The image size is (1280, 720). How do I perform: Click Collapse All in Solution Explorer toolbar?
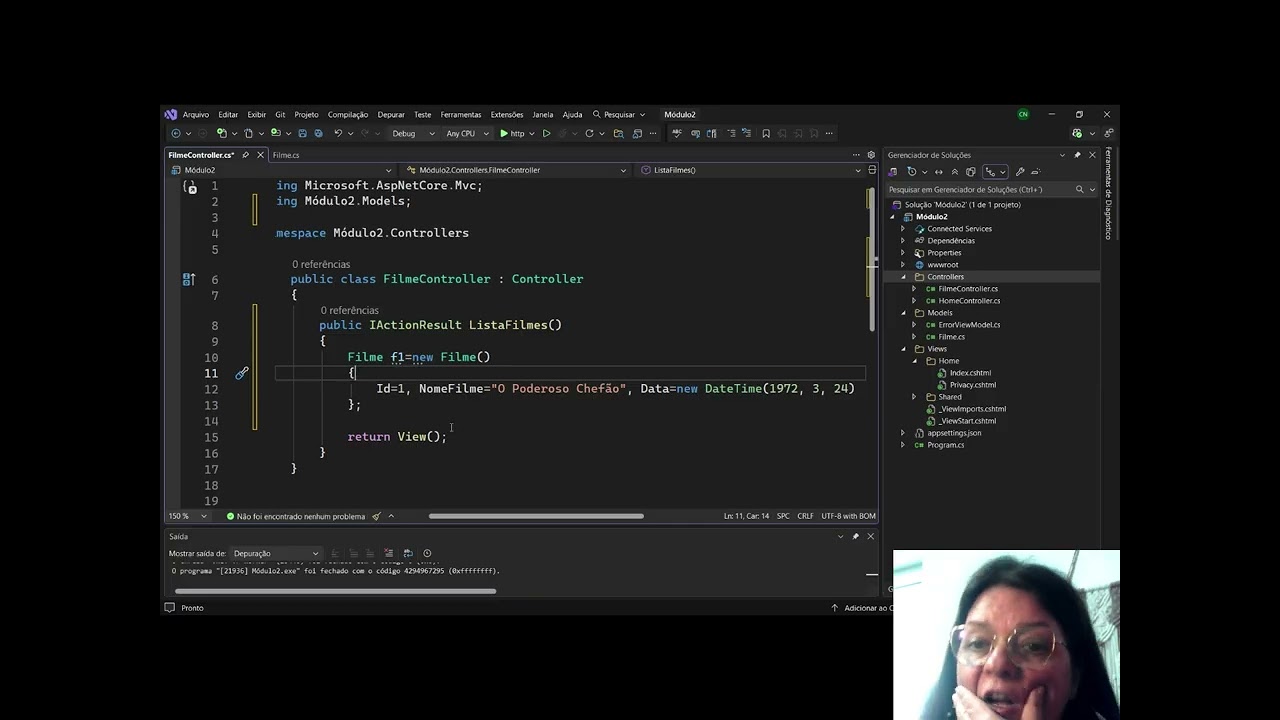[954, 172]
